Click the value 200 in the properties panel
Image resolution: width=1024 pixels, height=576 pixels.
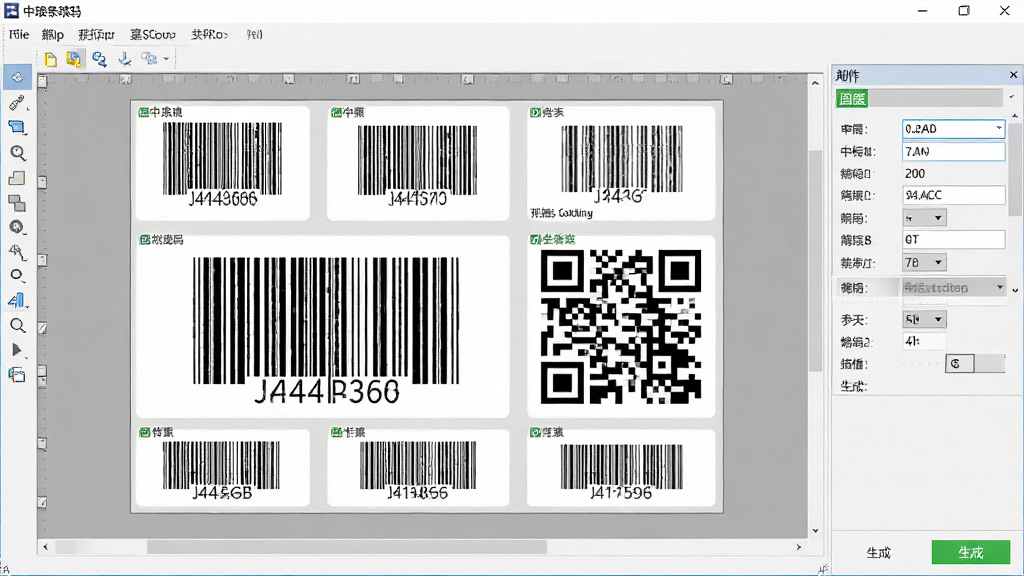click(915, 174)
